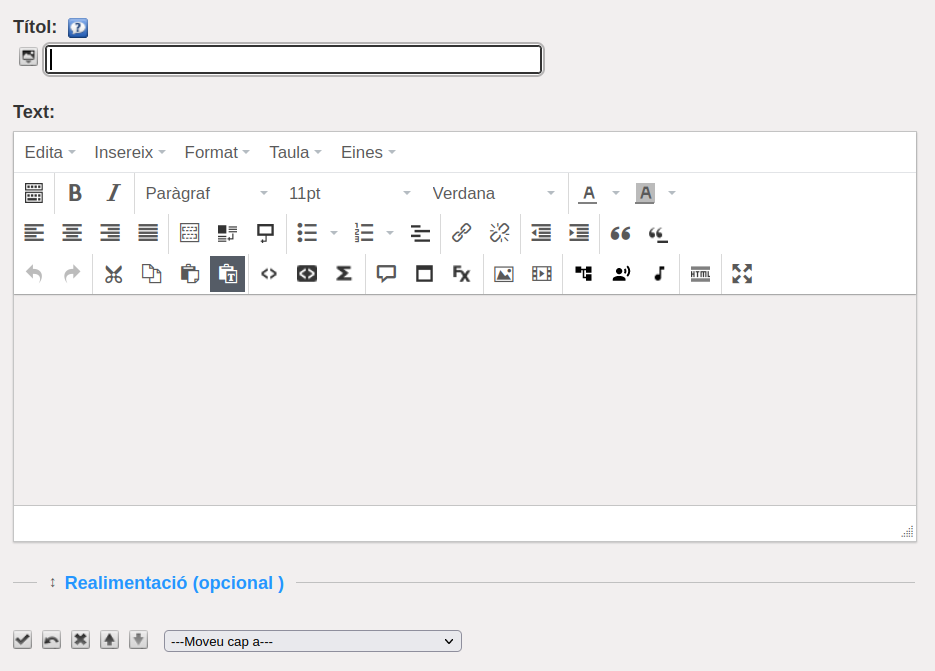Click the undo arrow in editor toolbar
This screenshot has width=935, height=671.
click(x=34, y=274)
